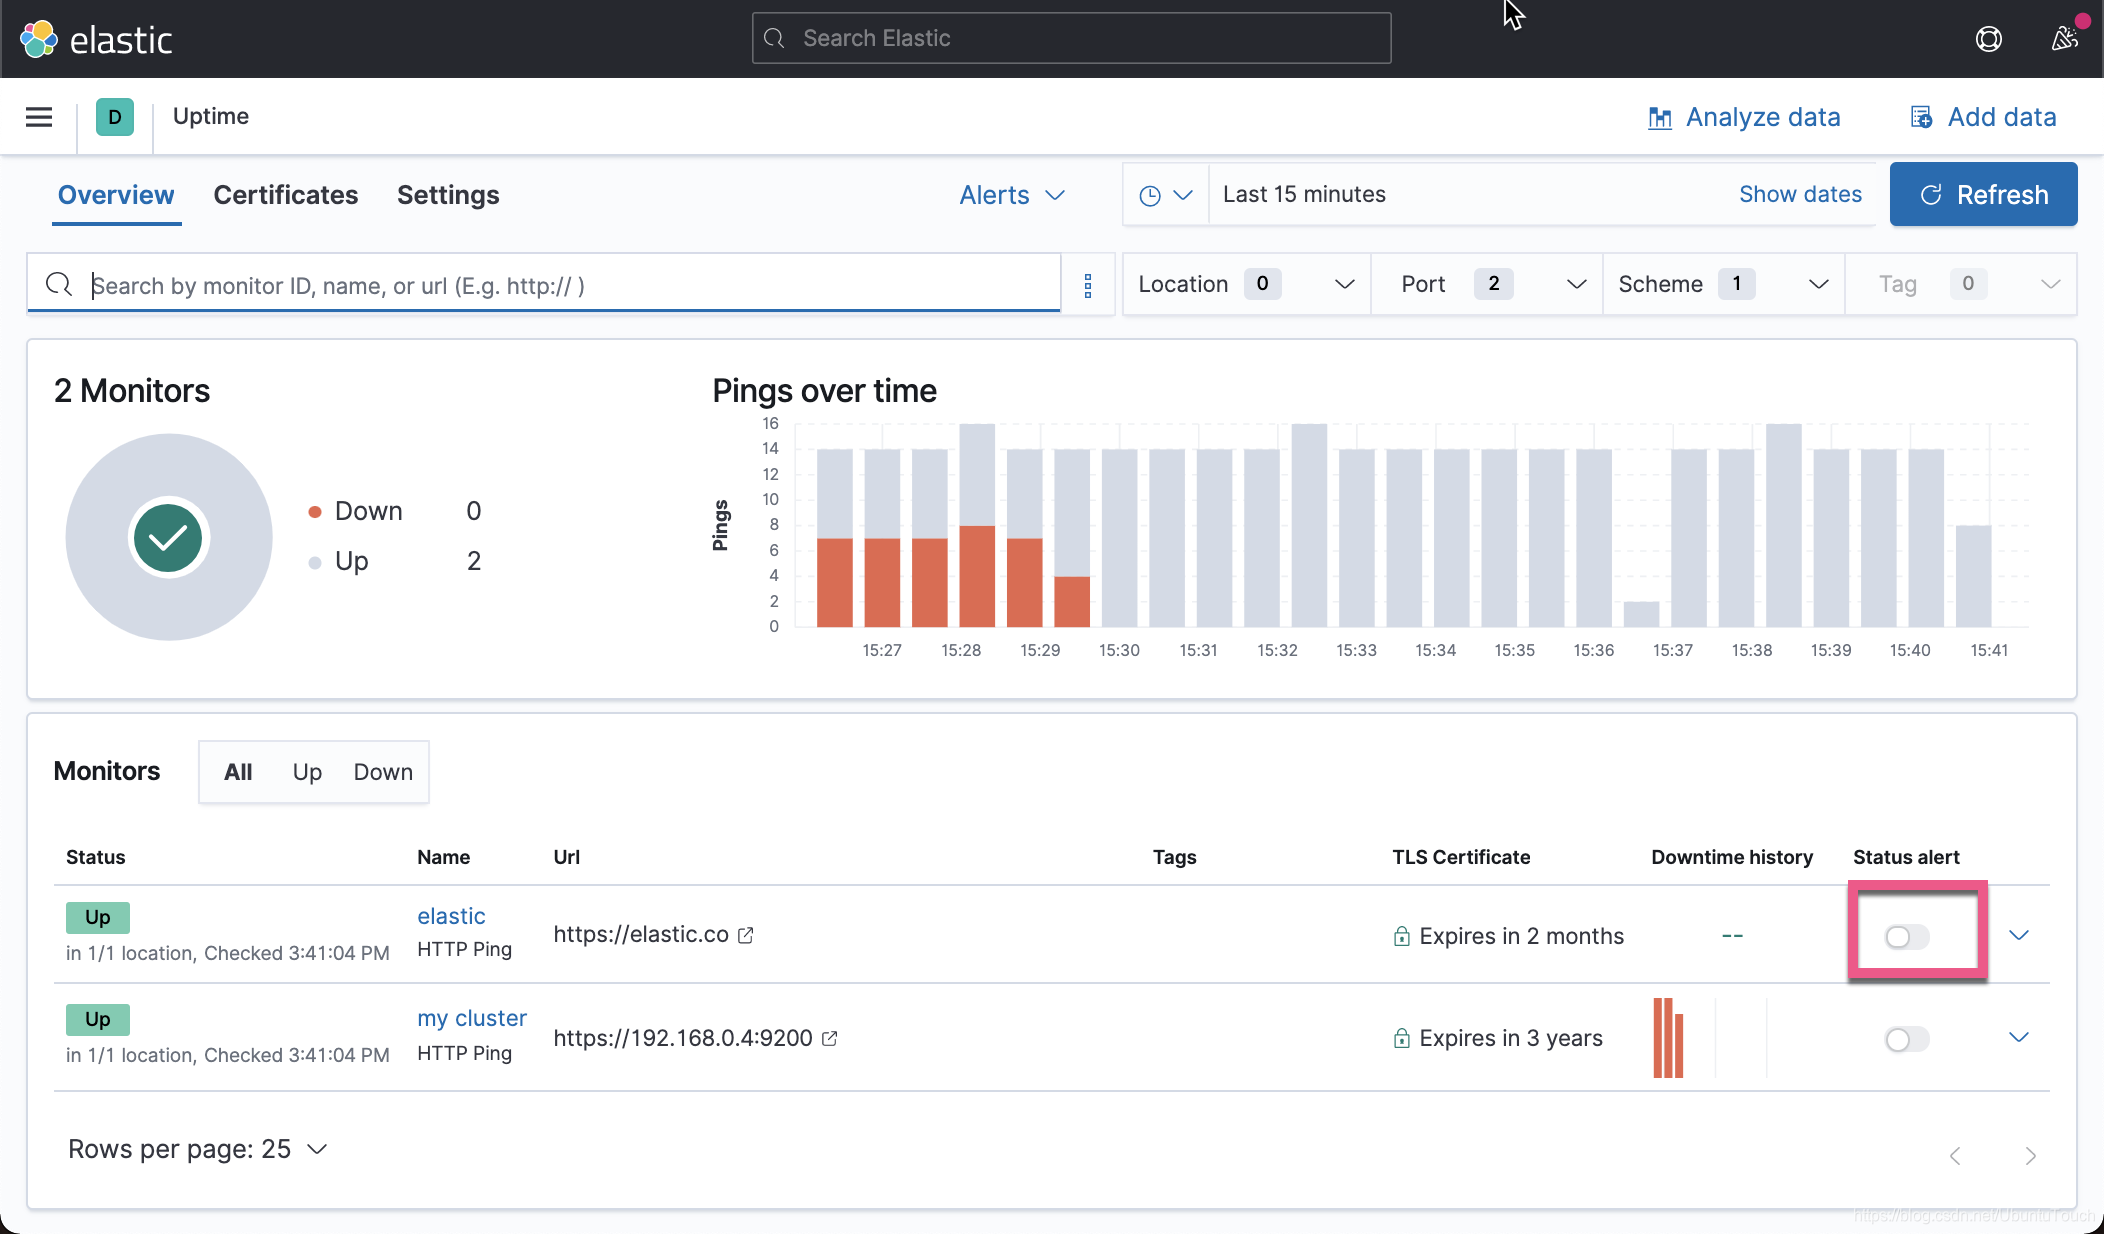Viewport: 2104px width, 1234px height.
Task: Click the 15:28 red down bar in the chart
Action: [x=976, y=576]
